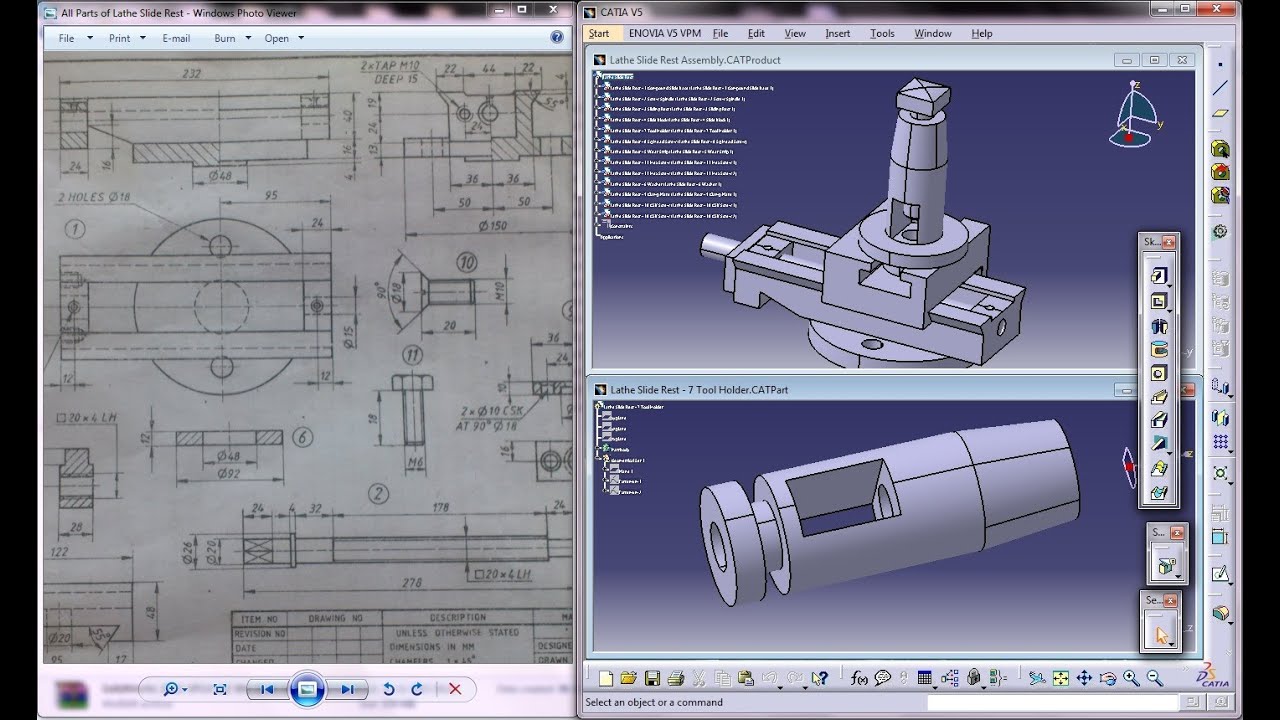Select the Pocket tool in floating toolbar
This screenshot has width=1280, height=720.
pos(1158,300)
